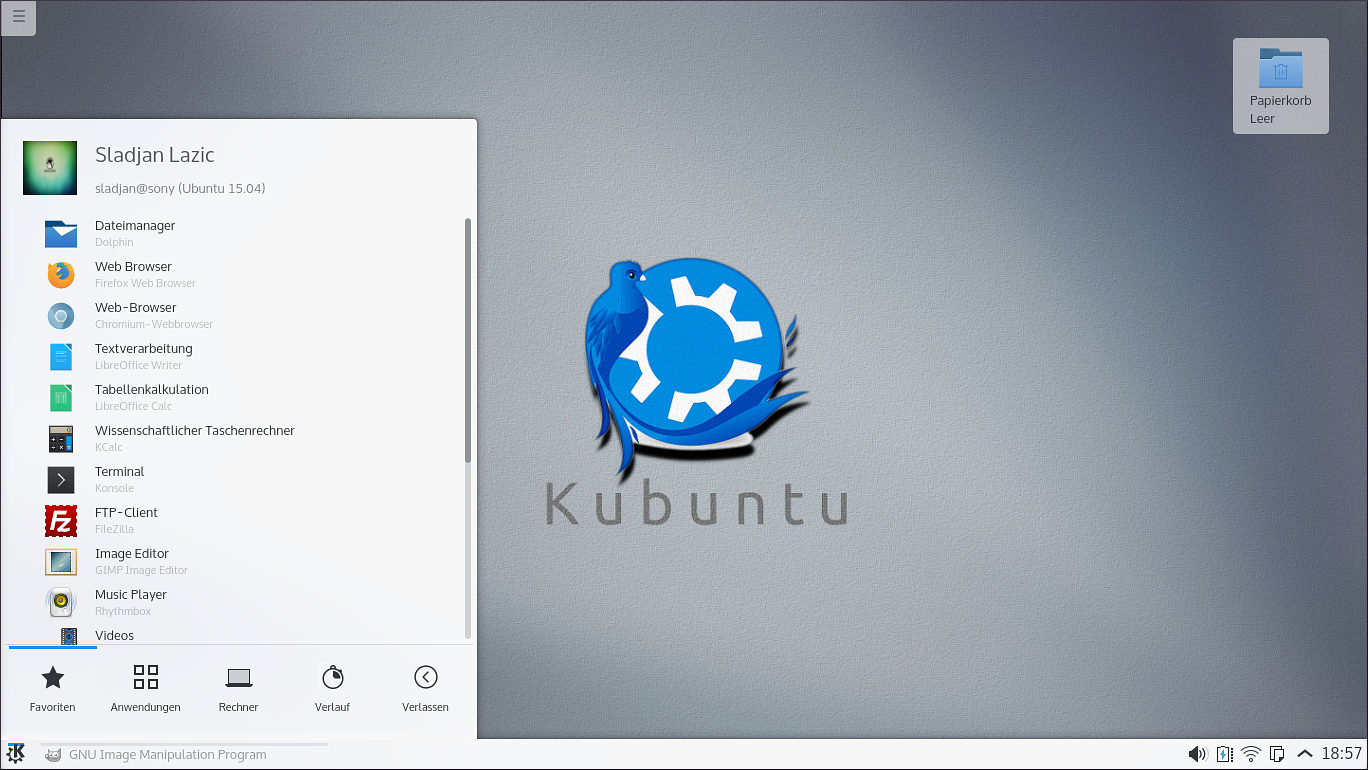
Task: Open the Verlassen leave options
Action: click(425, 688)
